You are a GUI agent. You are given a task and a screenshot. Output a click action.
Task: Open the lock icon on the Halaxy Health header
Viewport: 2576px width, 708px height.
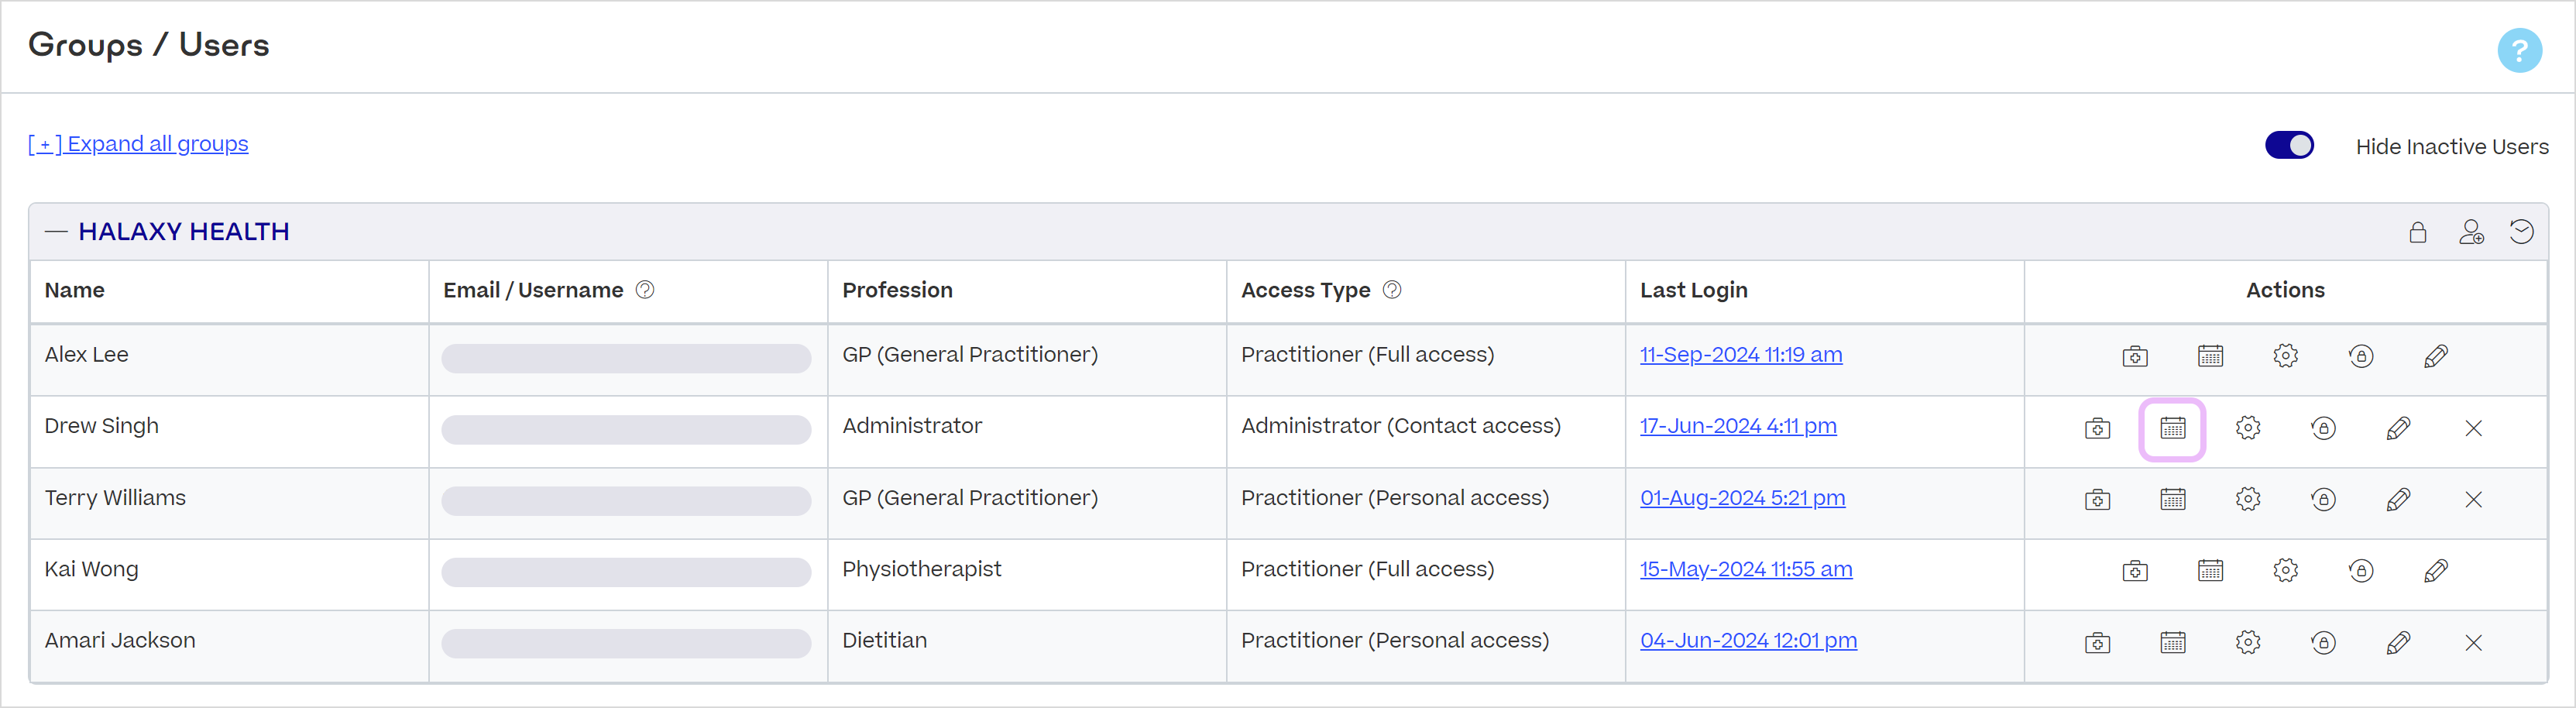(2418, 231)
